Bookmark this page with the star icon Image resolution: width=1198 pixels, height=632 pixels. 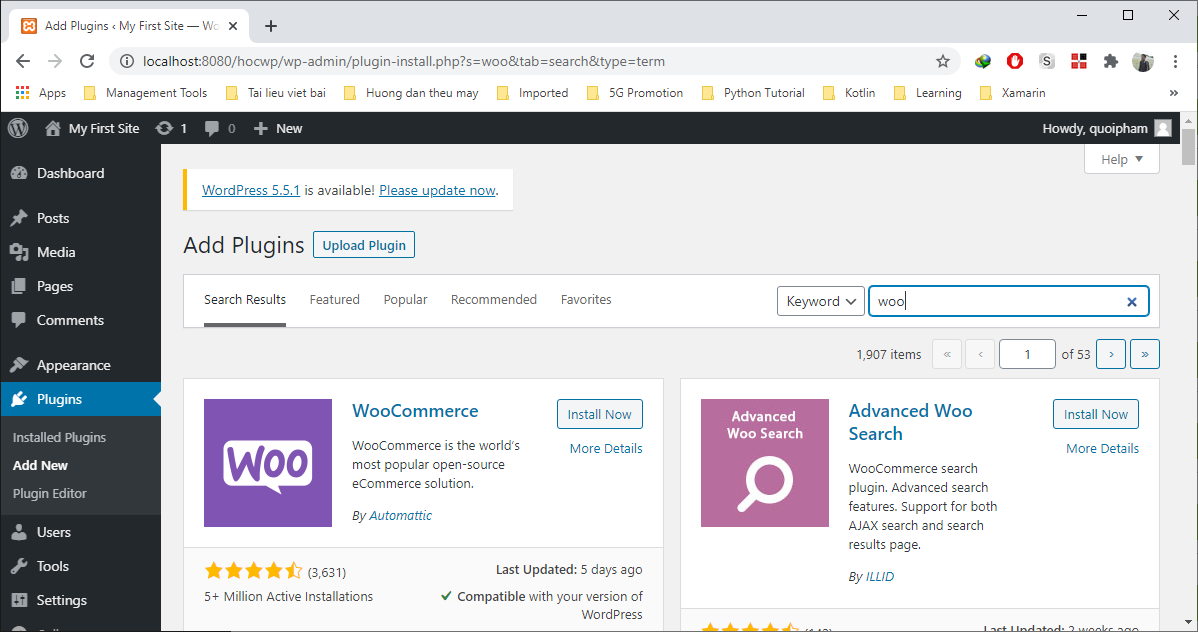[x=943, y=61]
